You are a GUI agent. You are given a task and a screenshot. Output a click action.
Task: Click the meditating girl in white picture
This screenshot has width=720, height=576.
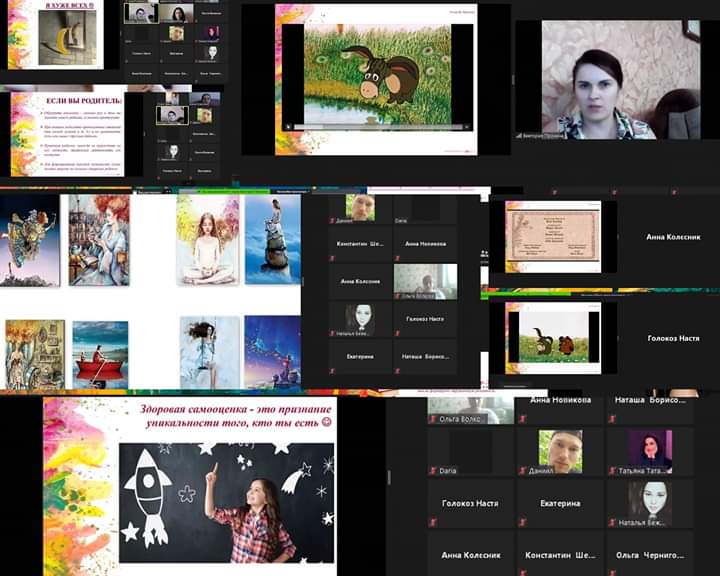tap(209, 240)
